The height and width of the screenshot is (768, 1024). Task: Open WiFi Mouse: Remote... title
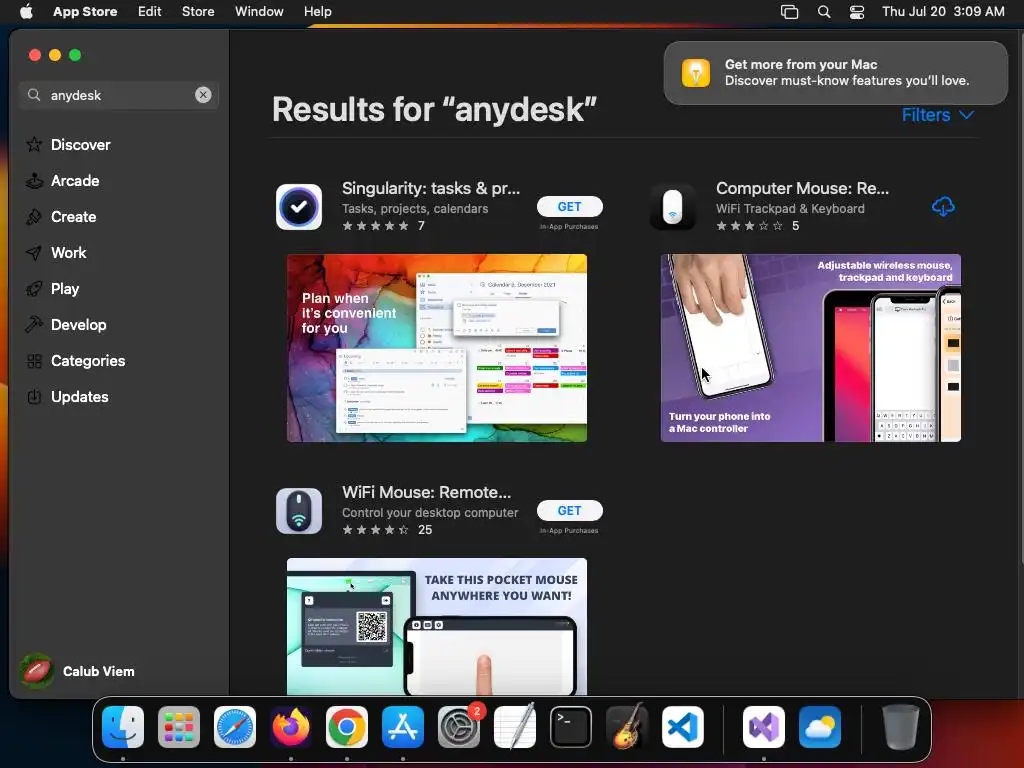426,492
